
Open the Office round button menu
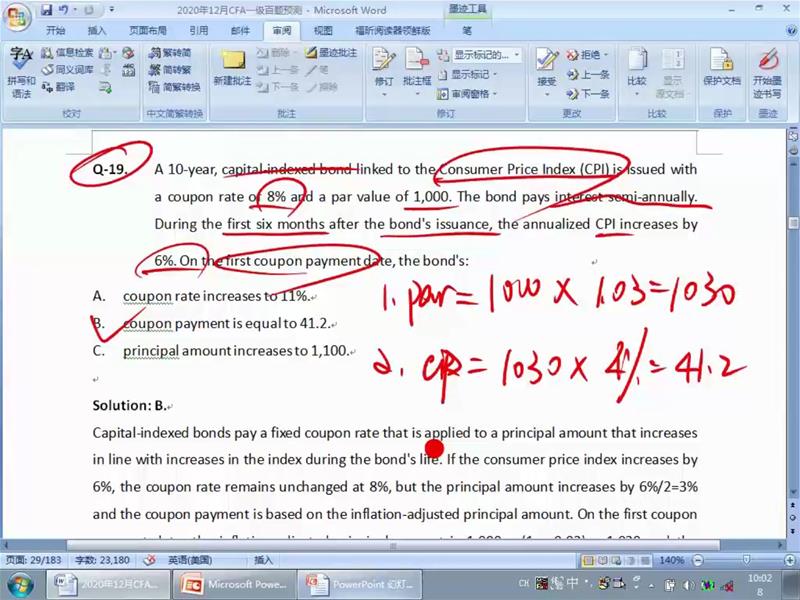(17, 17)
